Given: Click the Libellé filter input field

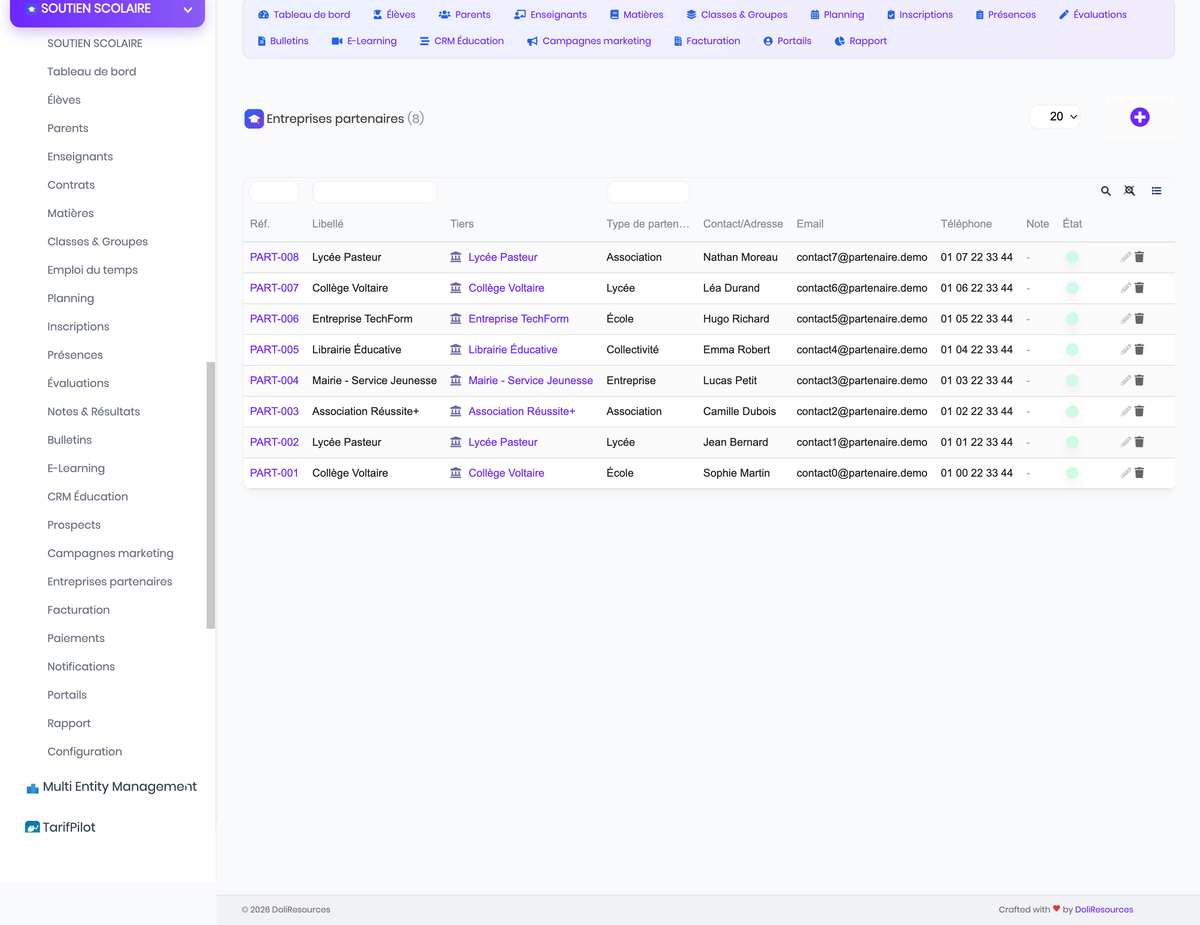Looking at the screenshot, I should (374, 192).
